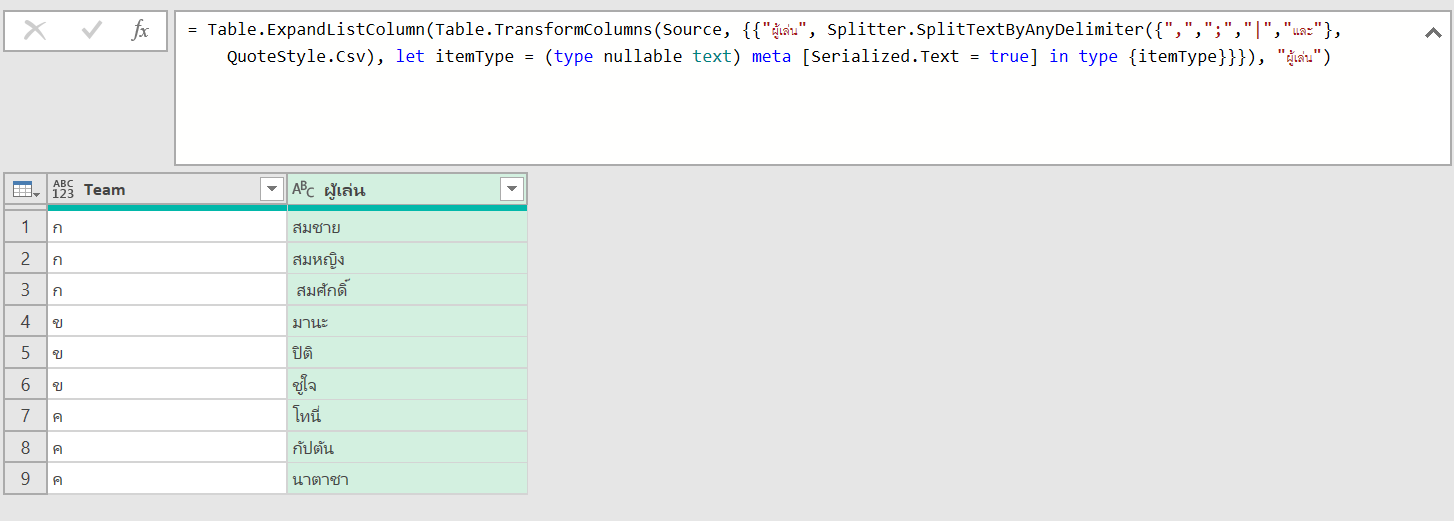Select row number 6
1454x521 pixels.
(x=25, y=385)
